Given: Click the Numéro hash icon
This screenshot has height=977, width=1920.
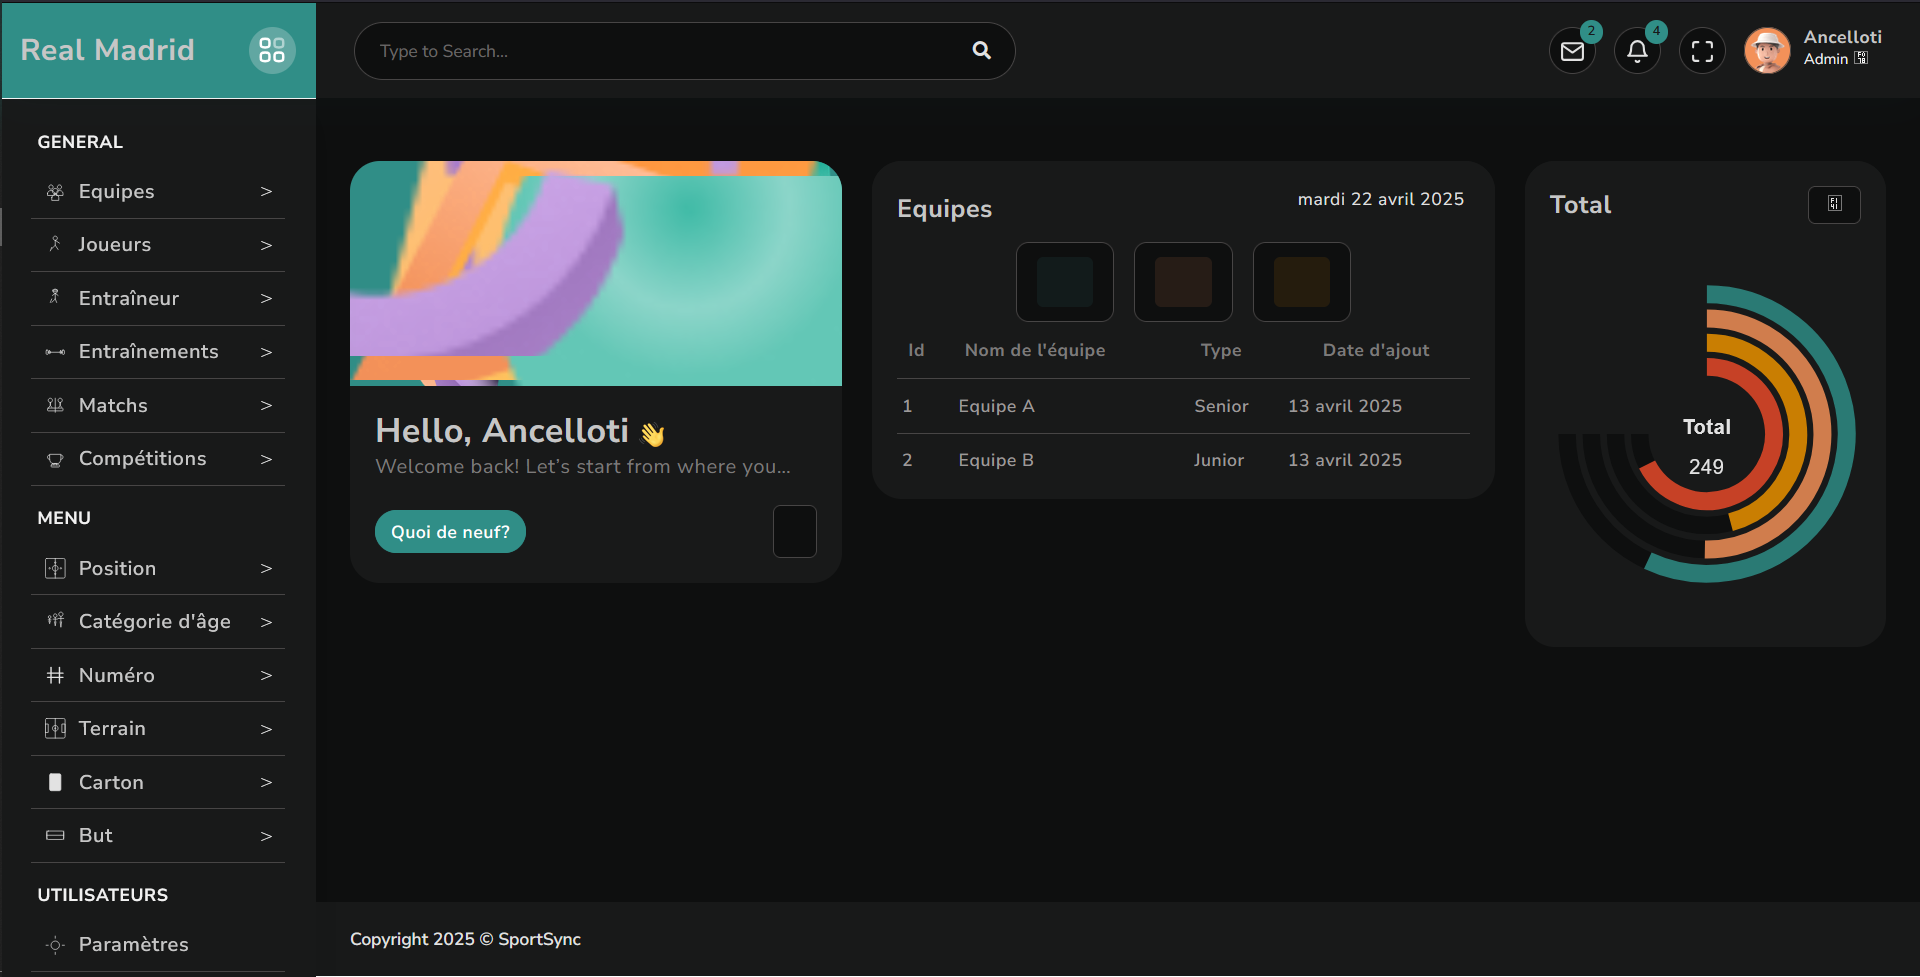Looking at the screenshot, I should click(55, 675).
